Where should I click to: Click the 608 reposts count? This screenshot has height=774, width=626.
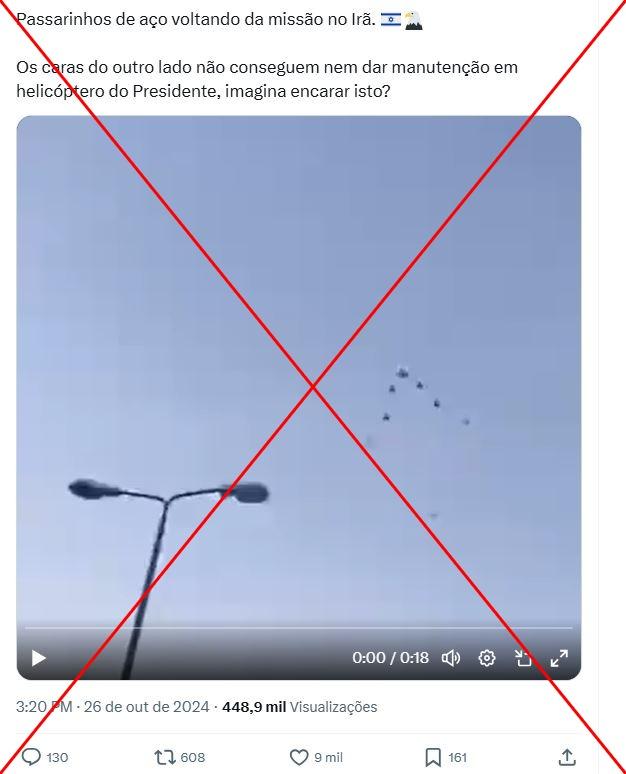[193, 757]
